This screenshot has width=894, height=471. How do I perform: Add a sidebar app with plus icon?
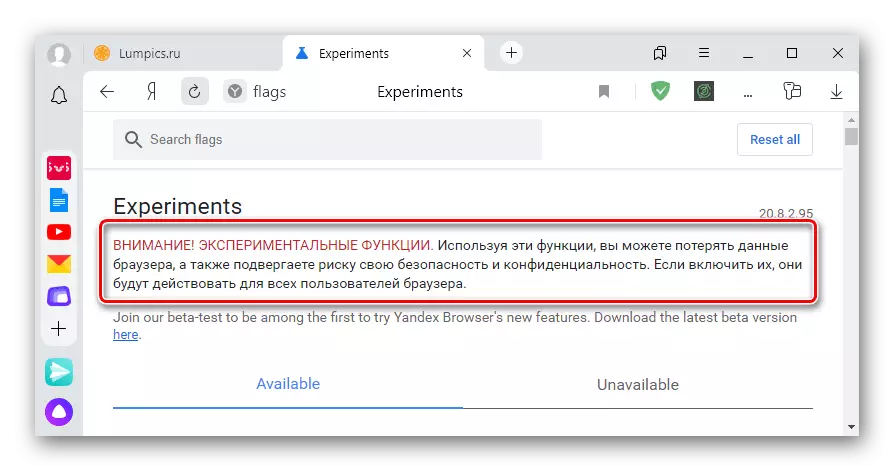tap(58, 328)
